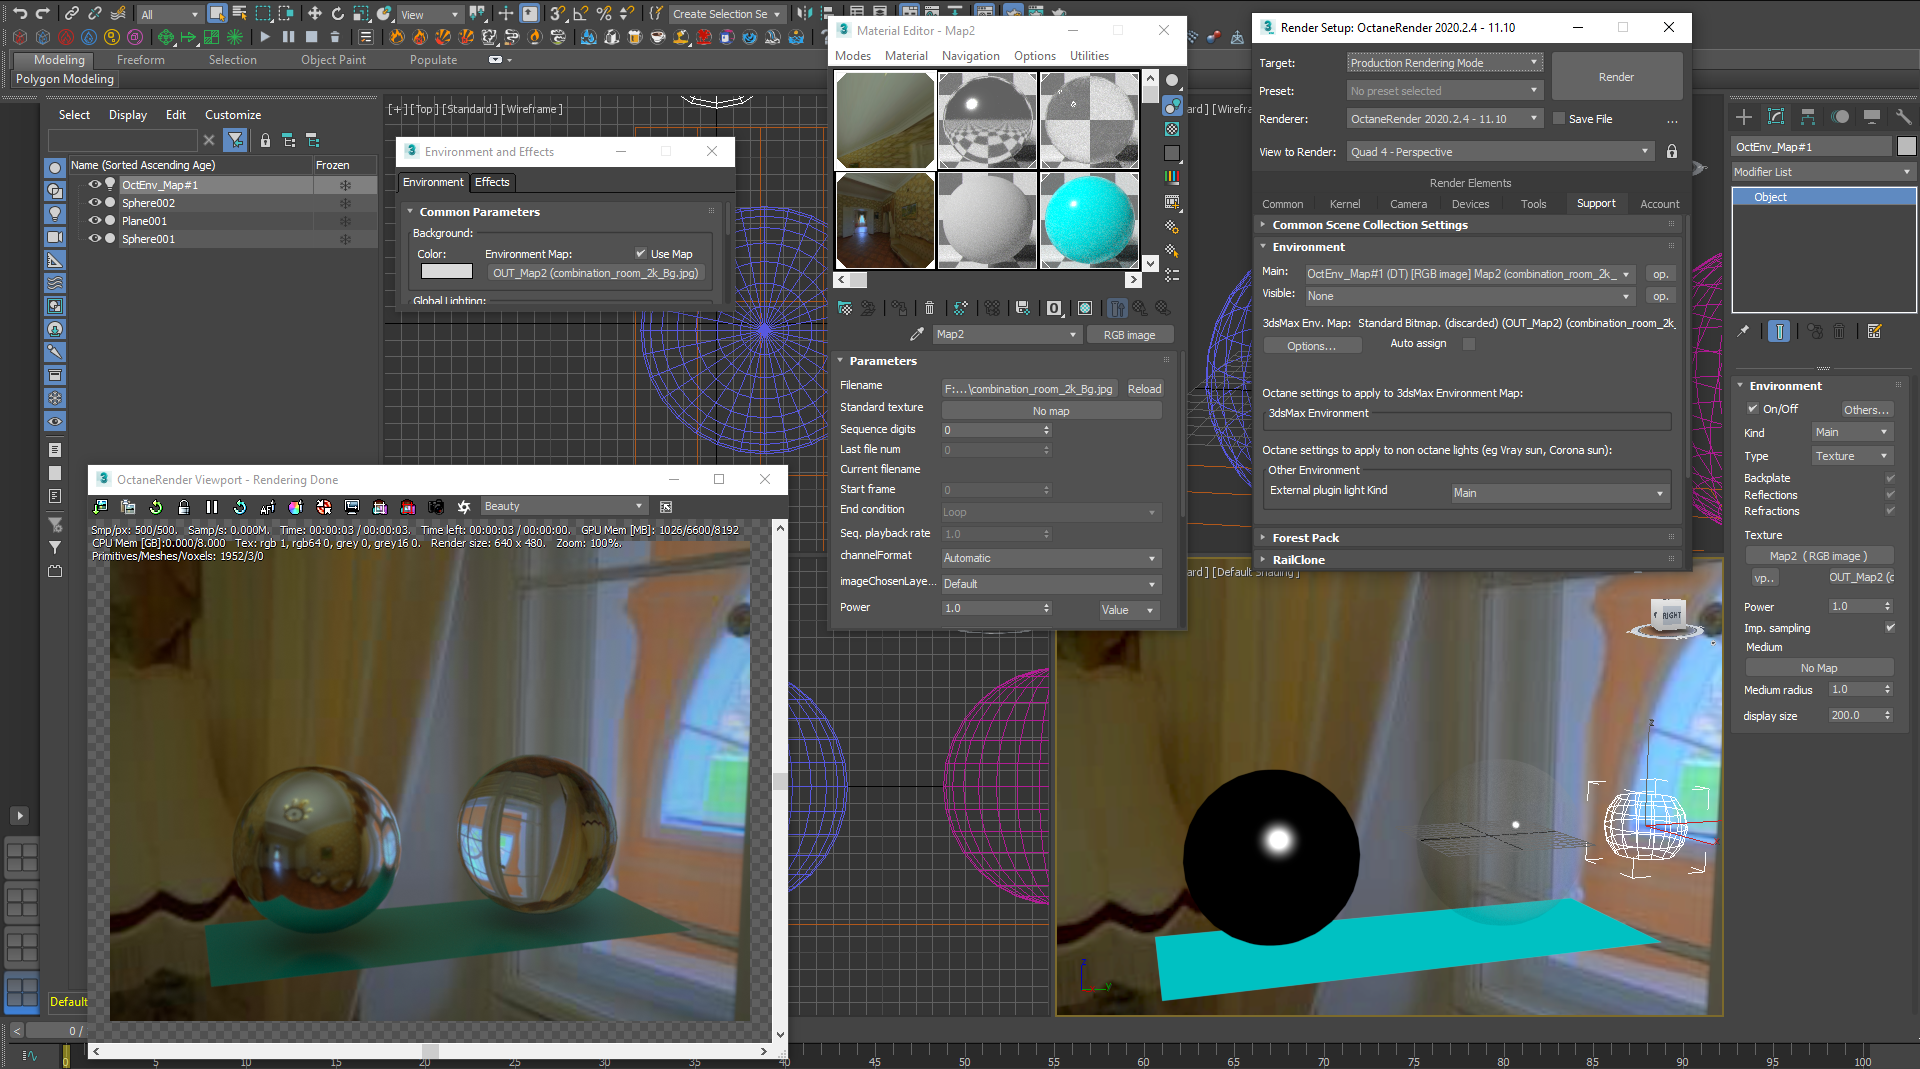Toggle Environment On/Off checkbox
1920x1069 pixels.
pyautogui.click(x=1753, y=409)
